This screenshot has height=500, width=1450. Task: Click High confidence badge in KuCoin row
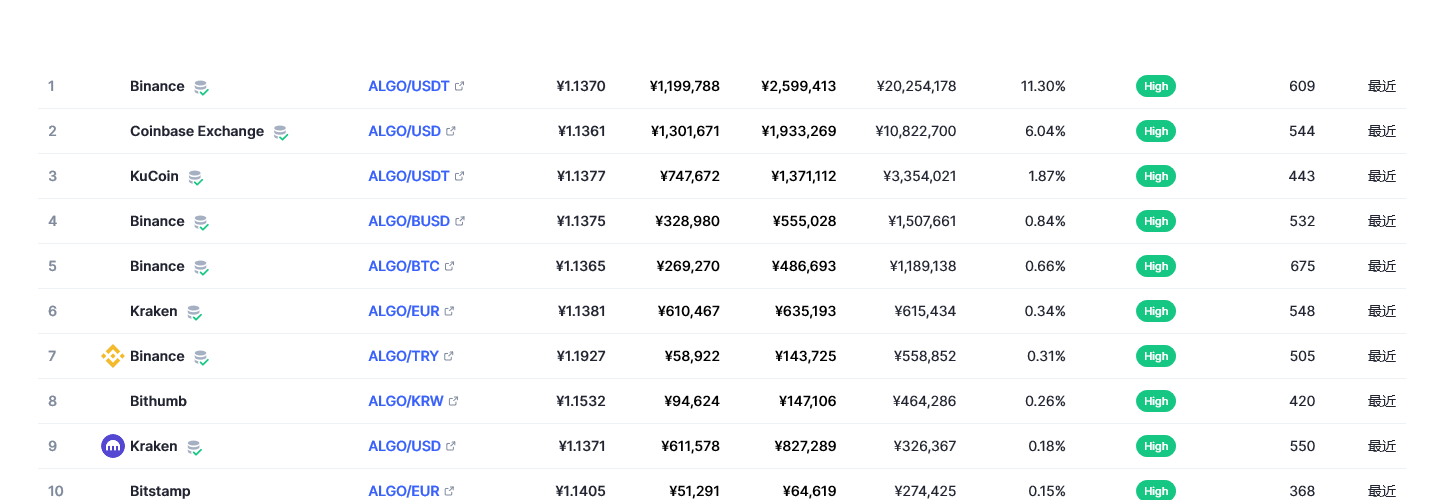coord(1156,176)
